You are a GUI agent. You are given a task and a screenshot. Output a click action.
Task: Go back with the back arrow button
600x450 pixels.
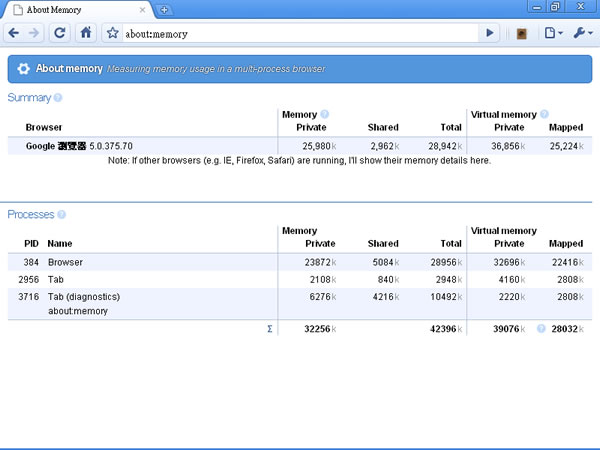click(14, 33)
